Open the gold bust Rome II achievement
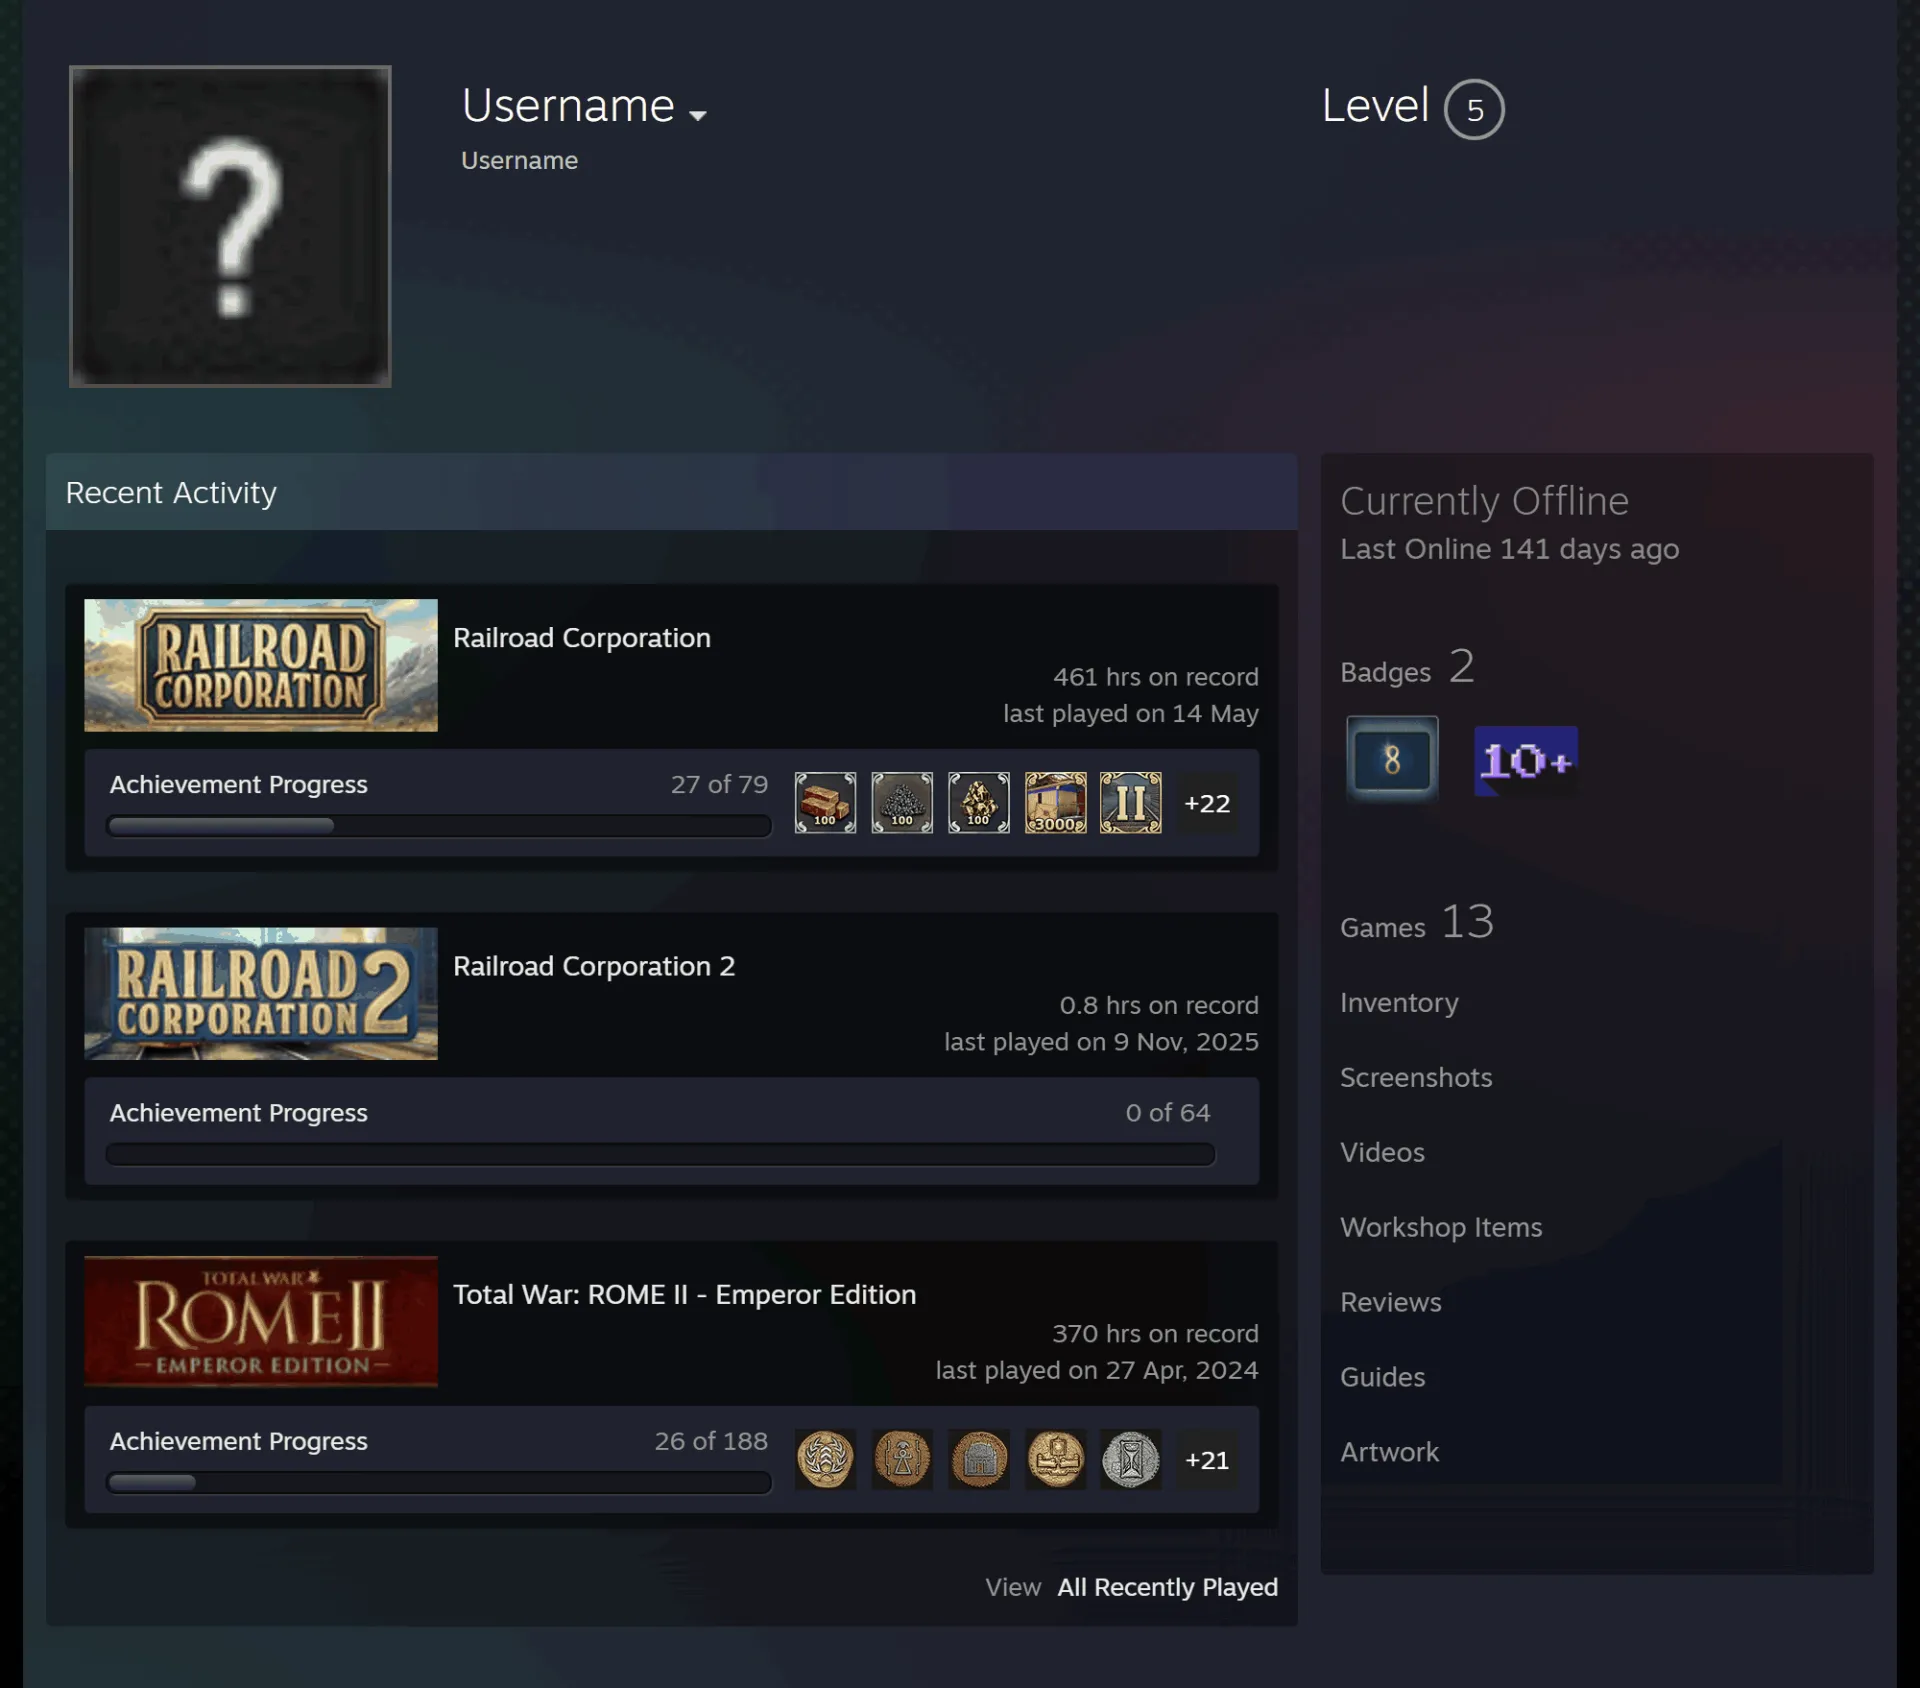Screen dimensions: 1920x1688 1056,1460
